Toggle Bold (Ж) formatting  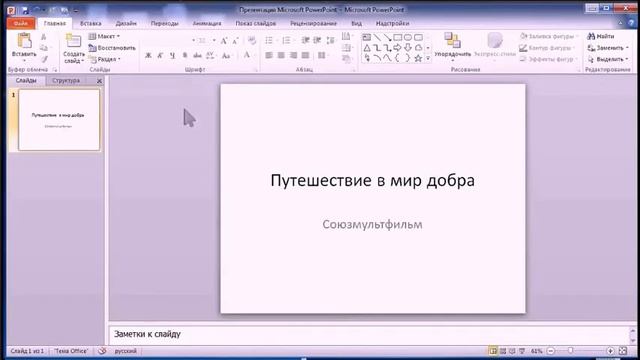(148, 56)
